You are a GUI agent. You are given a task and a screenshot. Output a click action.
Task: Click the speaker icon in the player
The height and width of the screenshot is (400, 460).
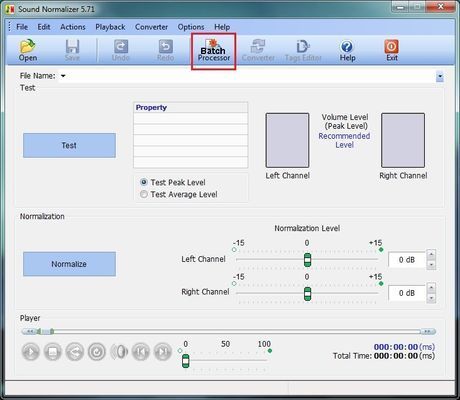coord(119,352)
